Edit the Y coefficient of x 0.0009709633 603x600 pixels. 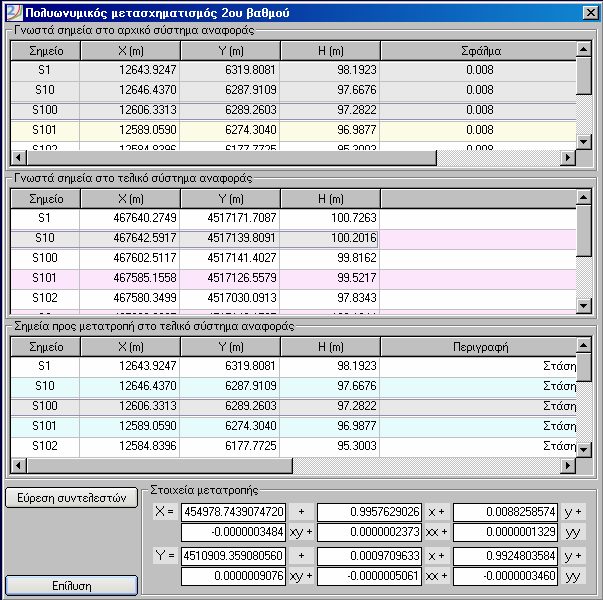[x=370, y=556]
